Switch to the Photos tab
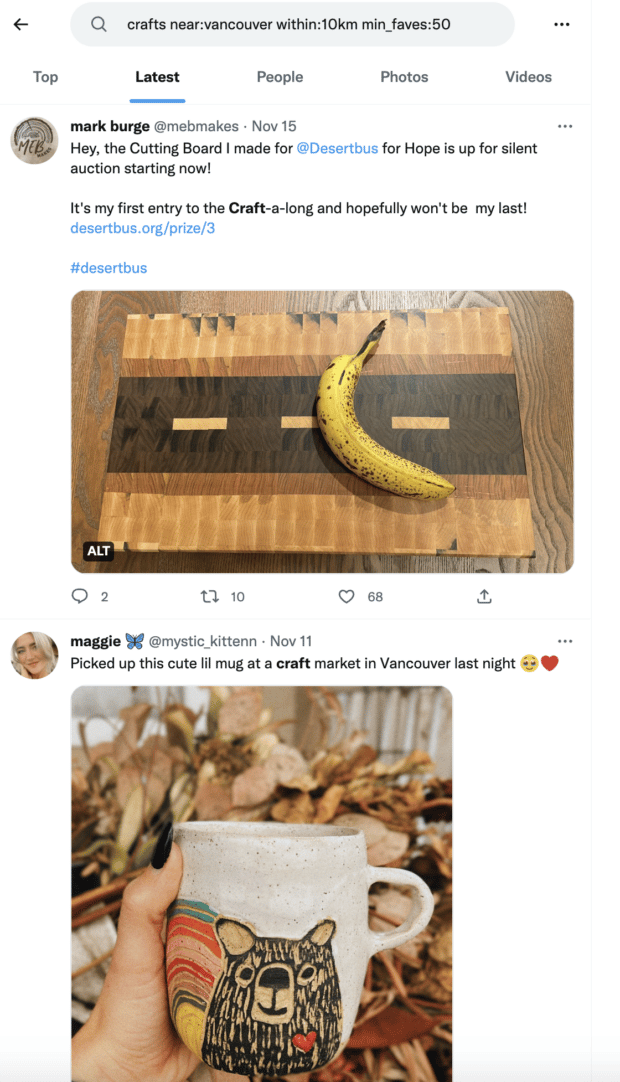This screenshot has width=620, height=1082. click(x=404, y=77)
